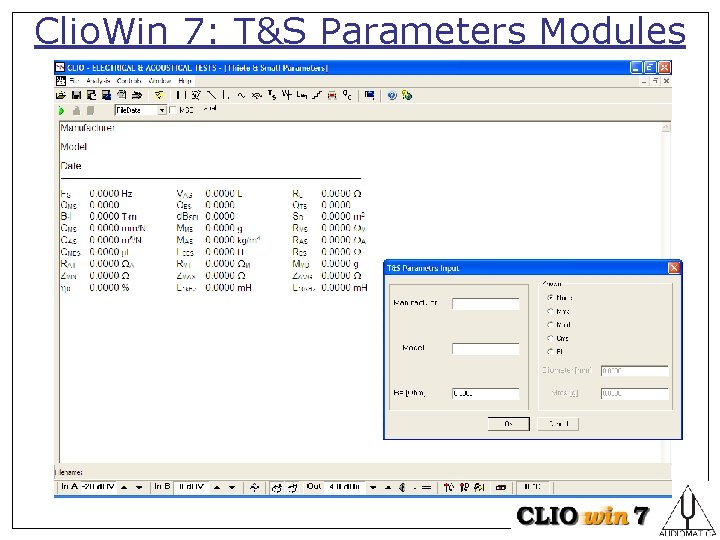This screenshot has width=720, height=540.
Task: Open the Window menu
Action: click(160, 81)
